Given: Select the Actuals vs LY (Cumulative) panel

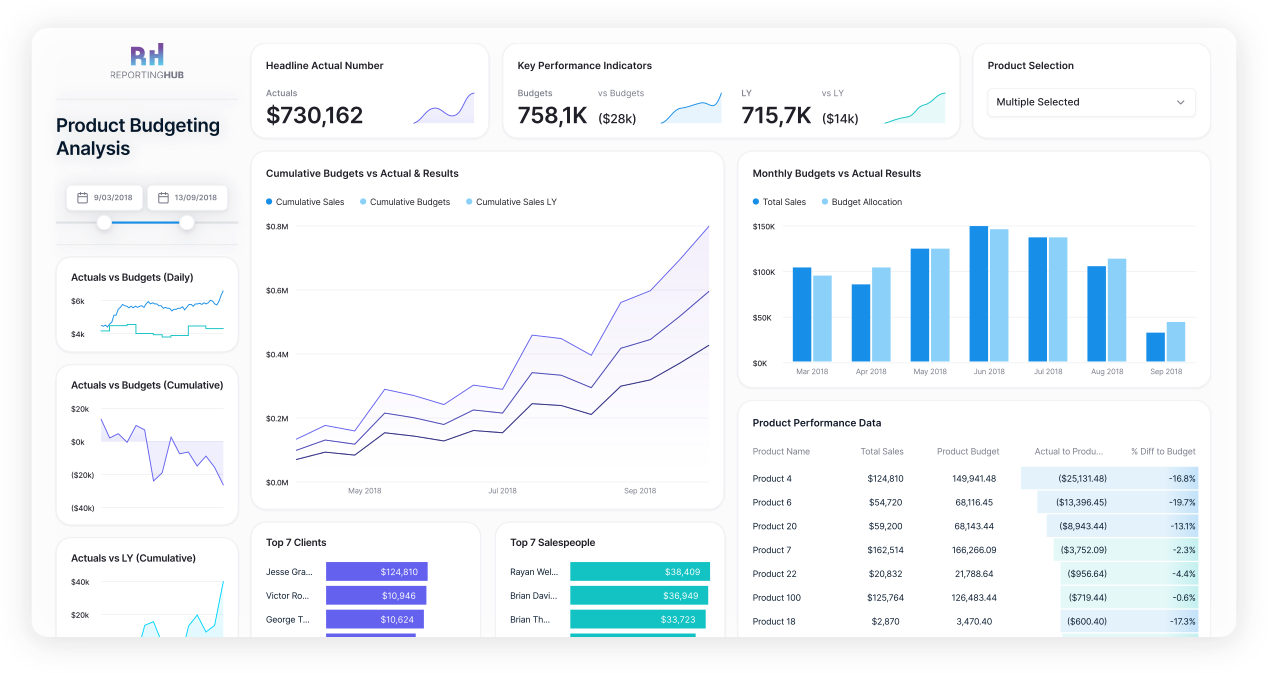Looking at the screenshot, I should pos(146,590).
